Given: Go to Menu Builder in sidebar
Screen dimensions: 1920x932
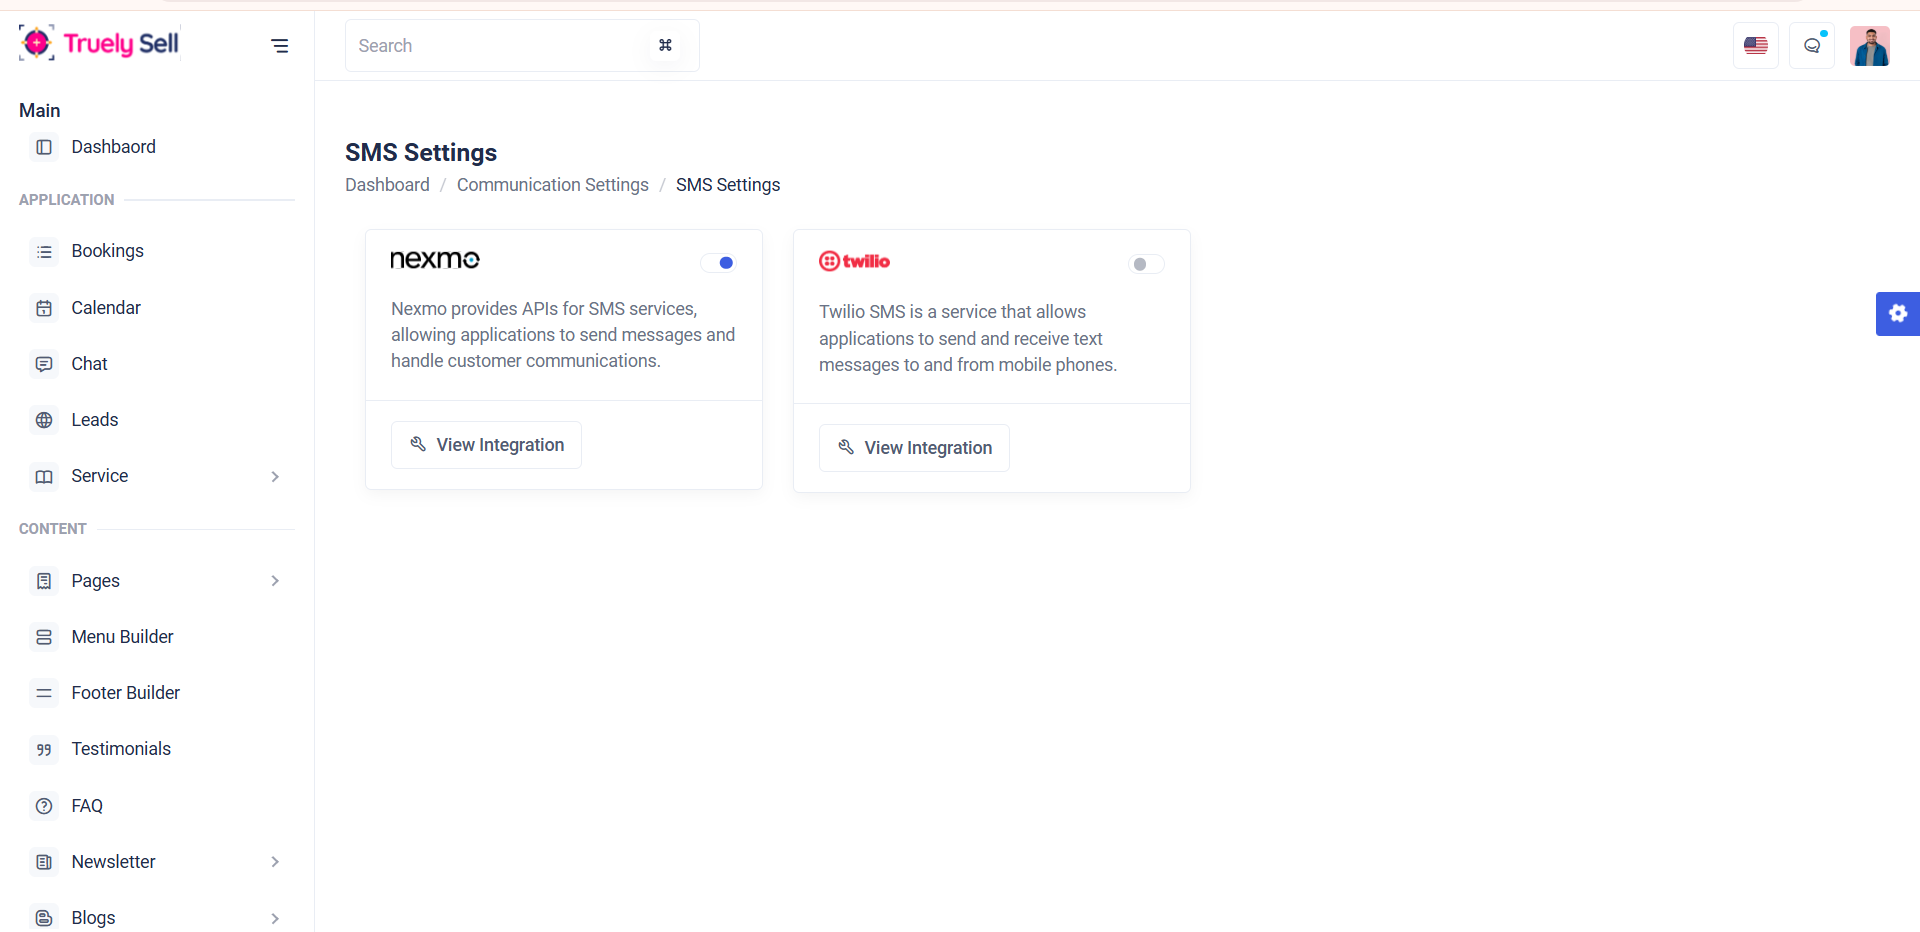Looking at the screenshot, I should click(x=122, y=637).
